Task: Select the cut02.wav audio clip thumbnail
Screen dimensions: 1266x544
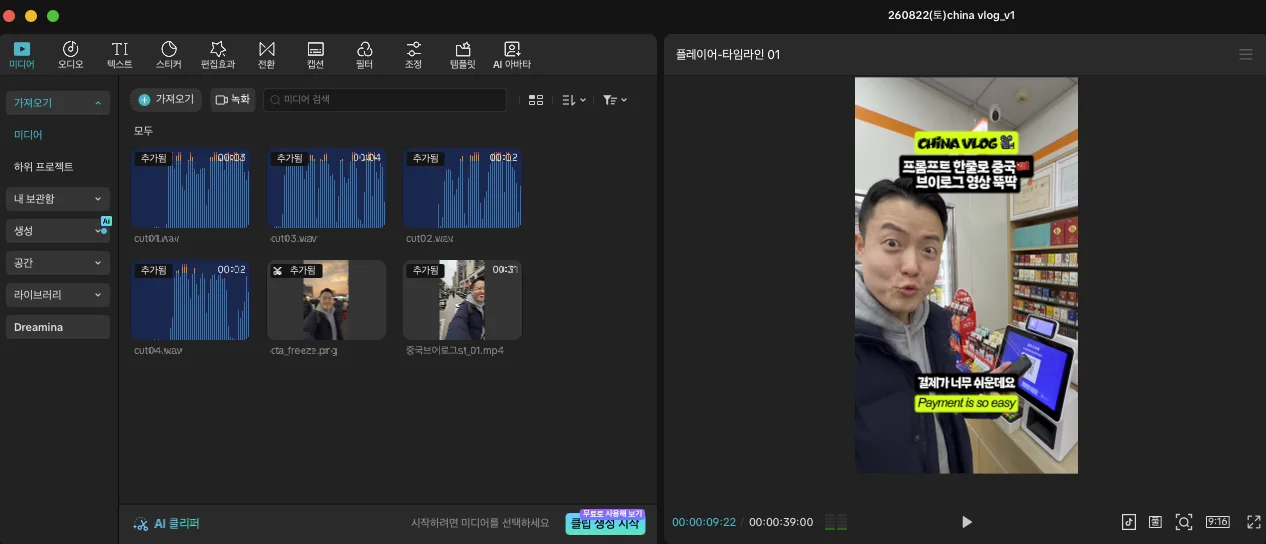Action: pos(462,188)
